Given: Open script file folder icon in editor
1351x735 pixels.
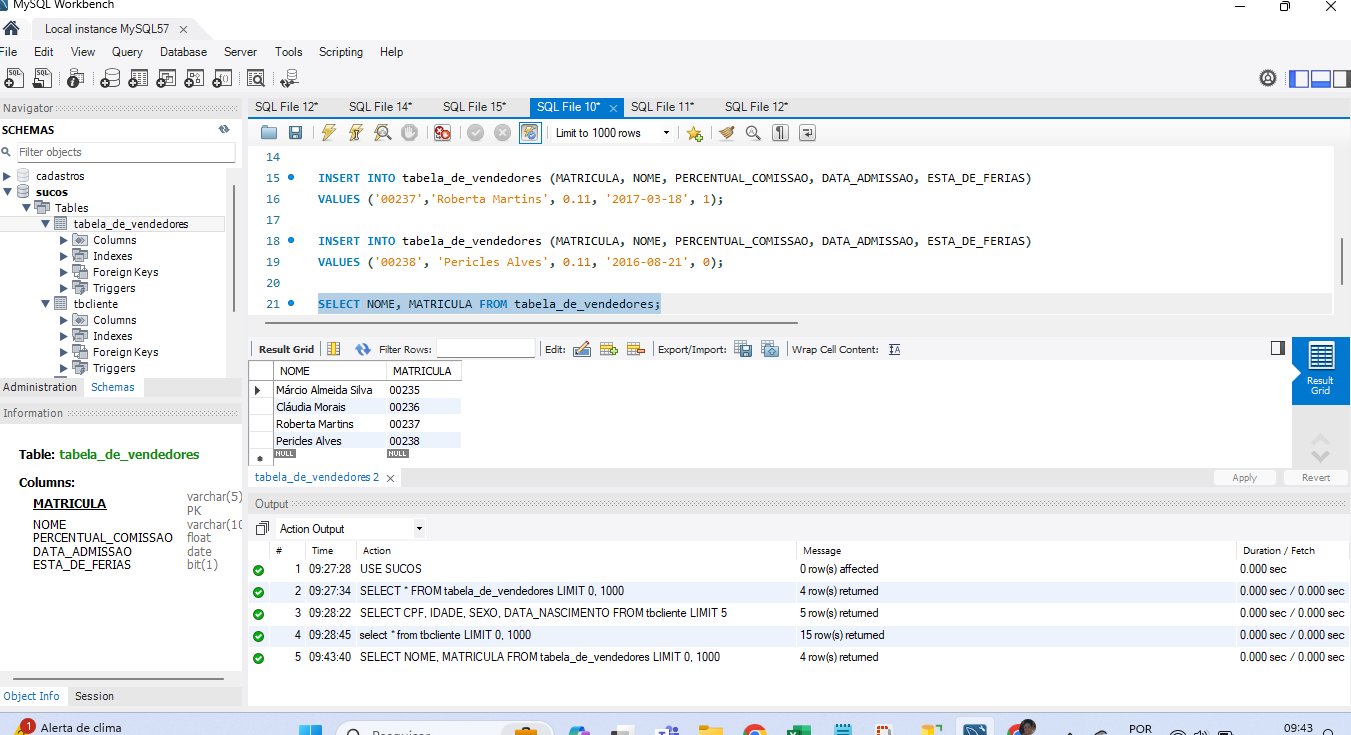Looking at the screenshot, I should coord(269,133).
